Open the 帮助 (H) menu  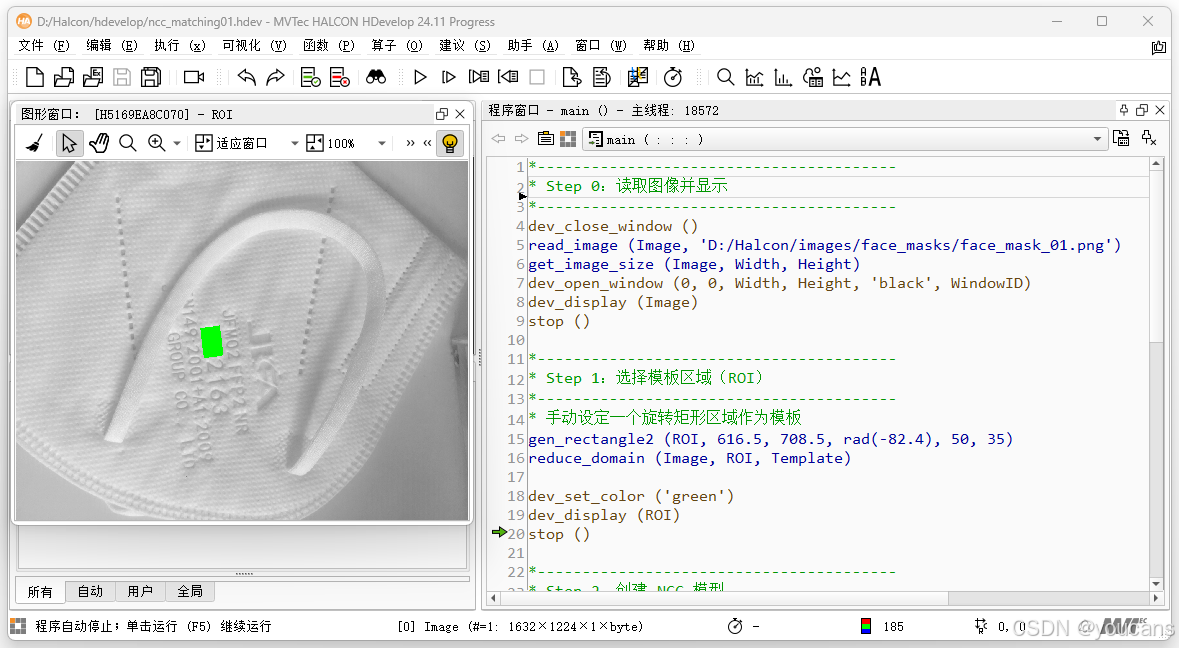pyautogui.click(x=668, y=45)
